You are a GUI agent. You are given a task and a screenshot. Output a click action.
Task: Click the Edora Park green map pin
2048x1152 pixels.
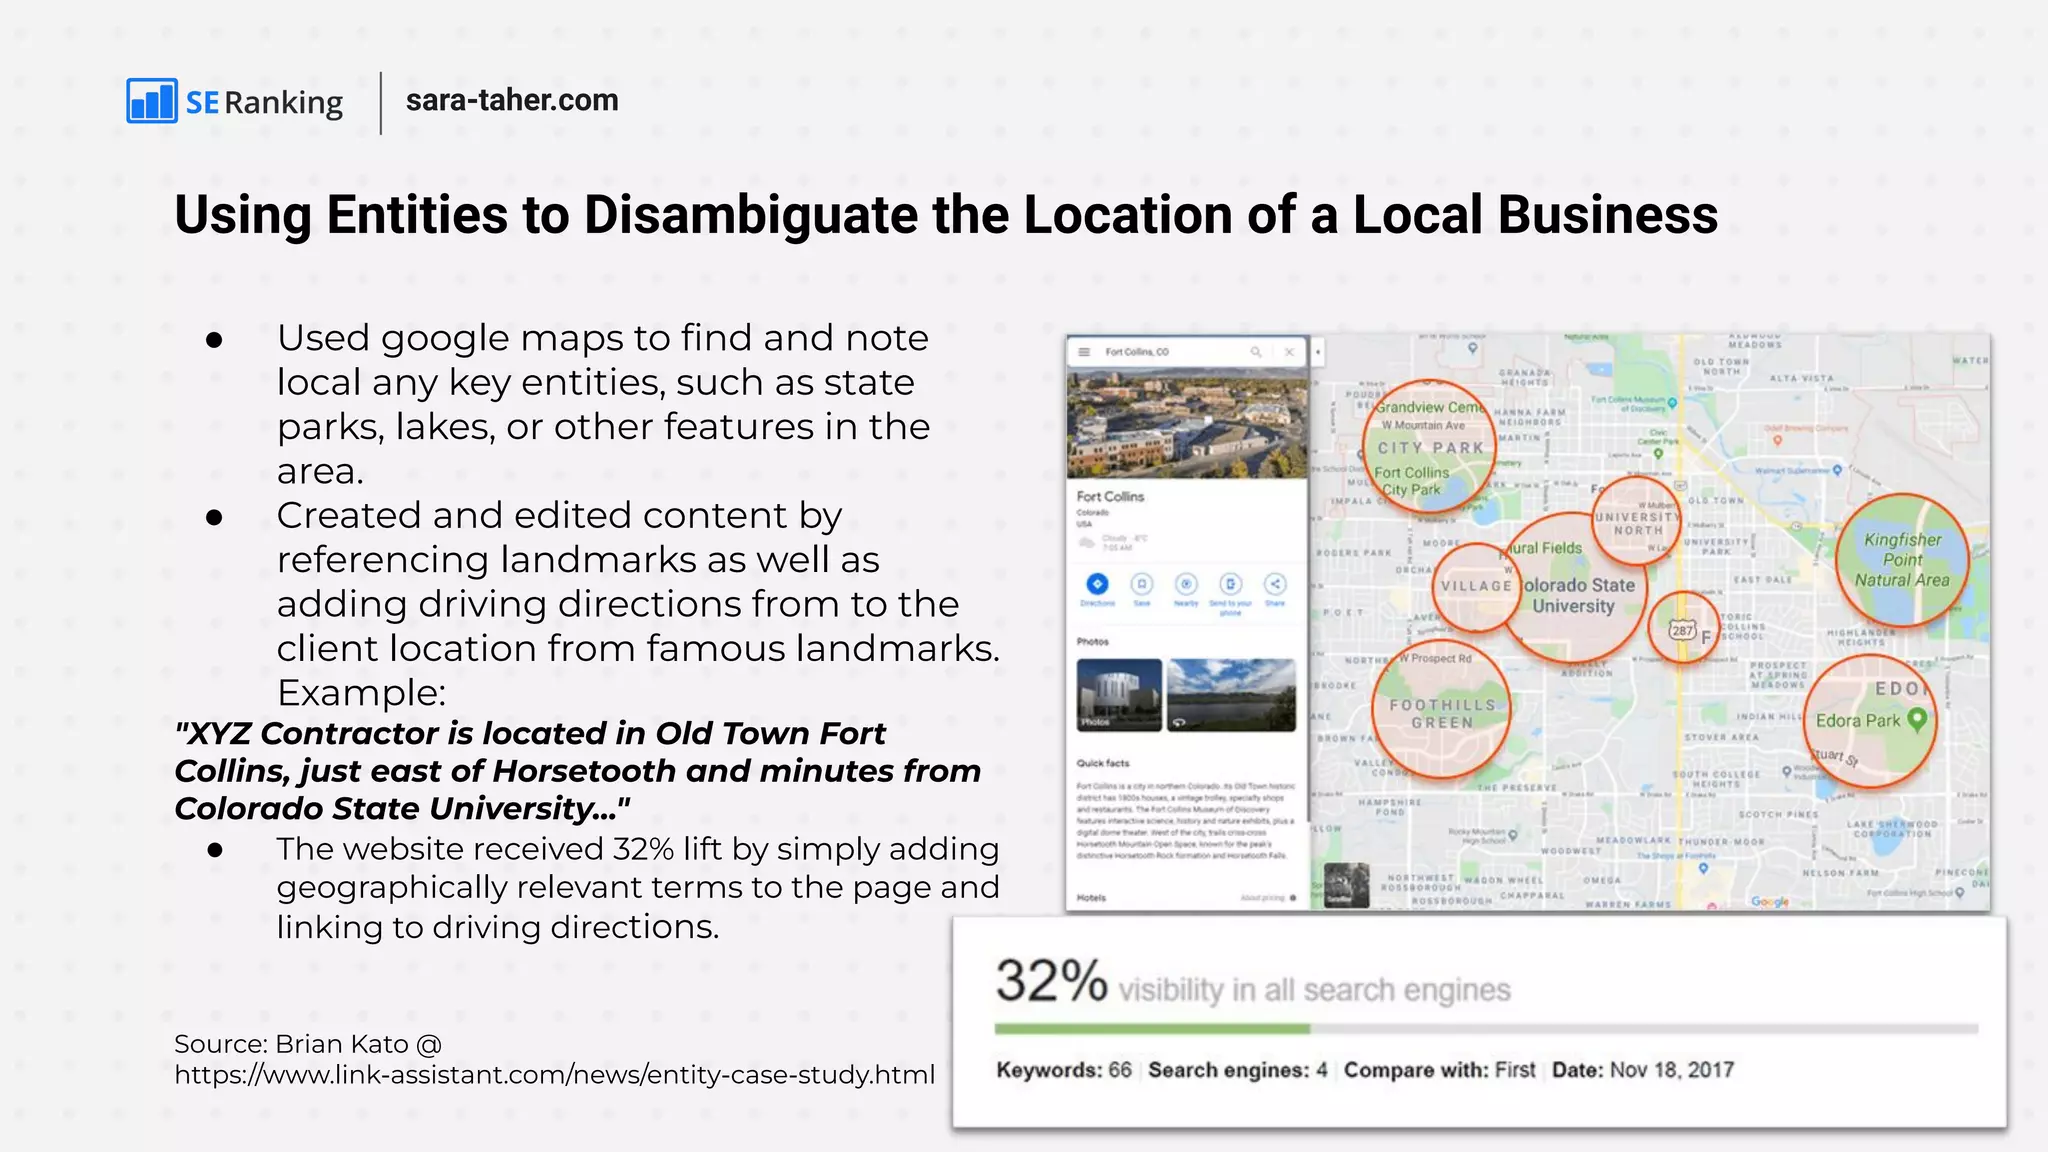[x=1916, y=719]
